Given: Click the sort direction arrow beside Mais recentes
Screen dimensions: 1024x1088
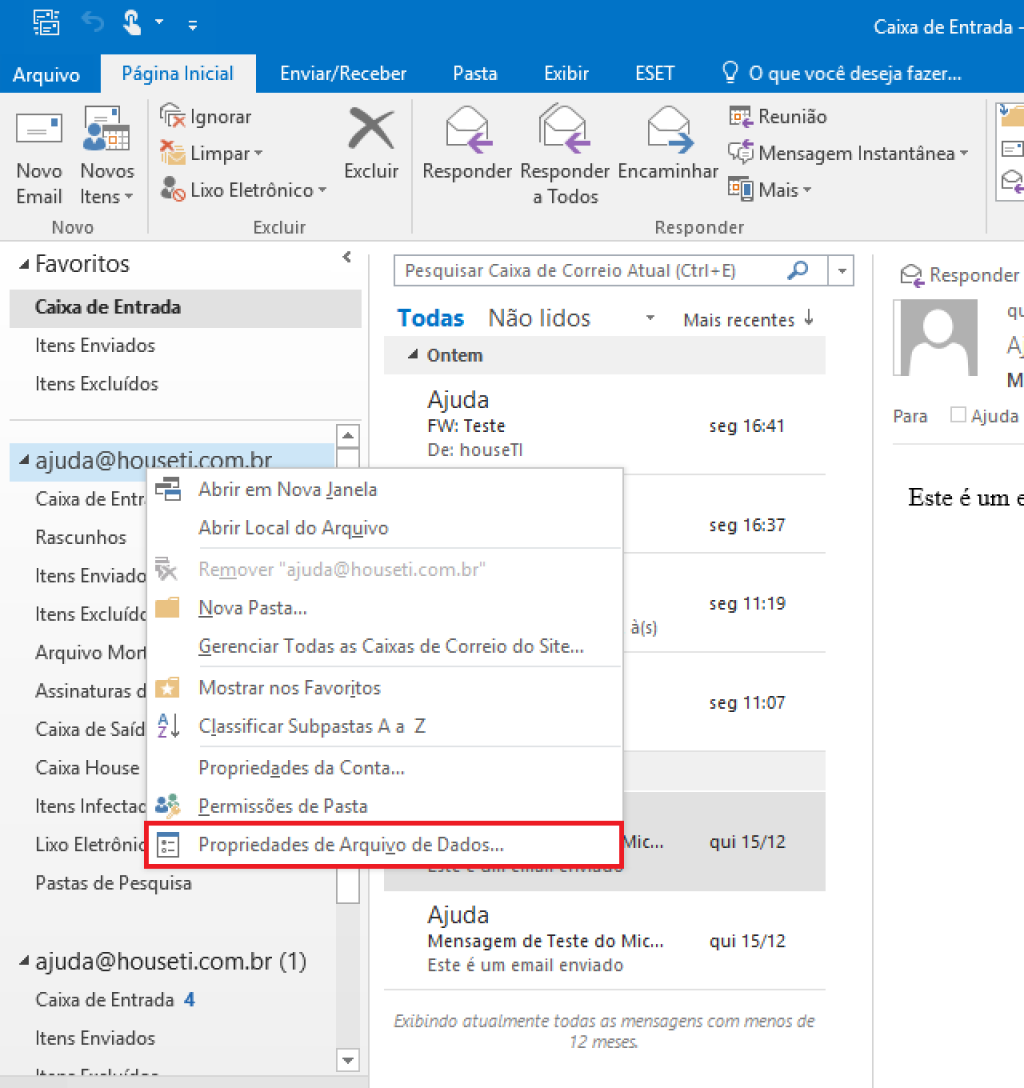Looking at the screenshot, I should click(x=809, y=318).
